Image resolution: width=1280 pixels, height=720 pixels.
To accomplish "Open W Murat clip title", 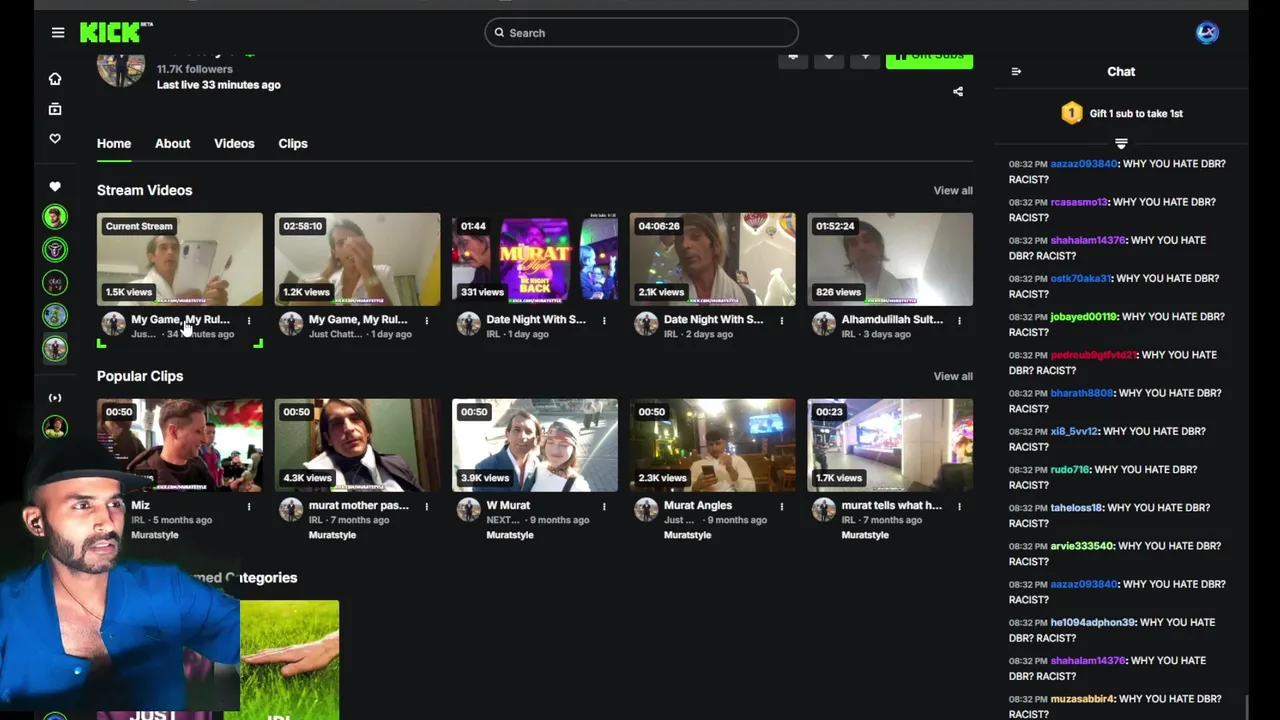I will pyautogui.click(x=508, y=506).
